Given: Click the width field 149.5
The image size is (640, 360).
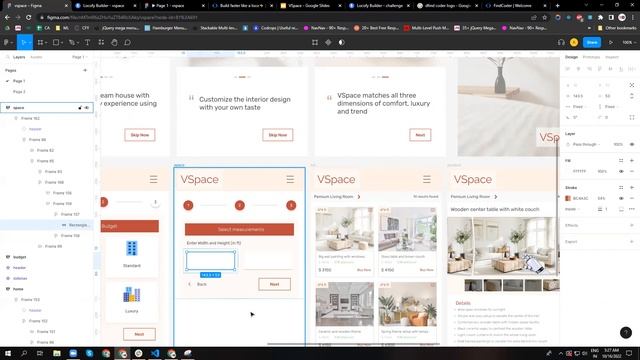Looking at the screenshot, I should click(x=578, y=96).
